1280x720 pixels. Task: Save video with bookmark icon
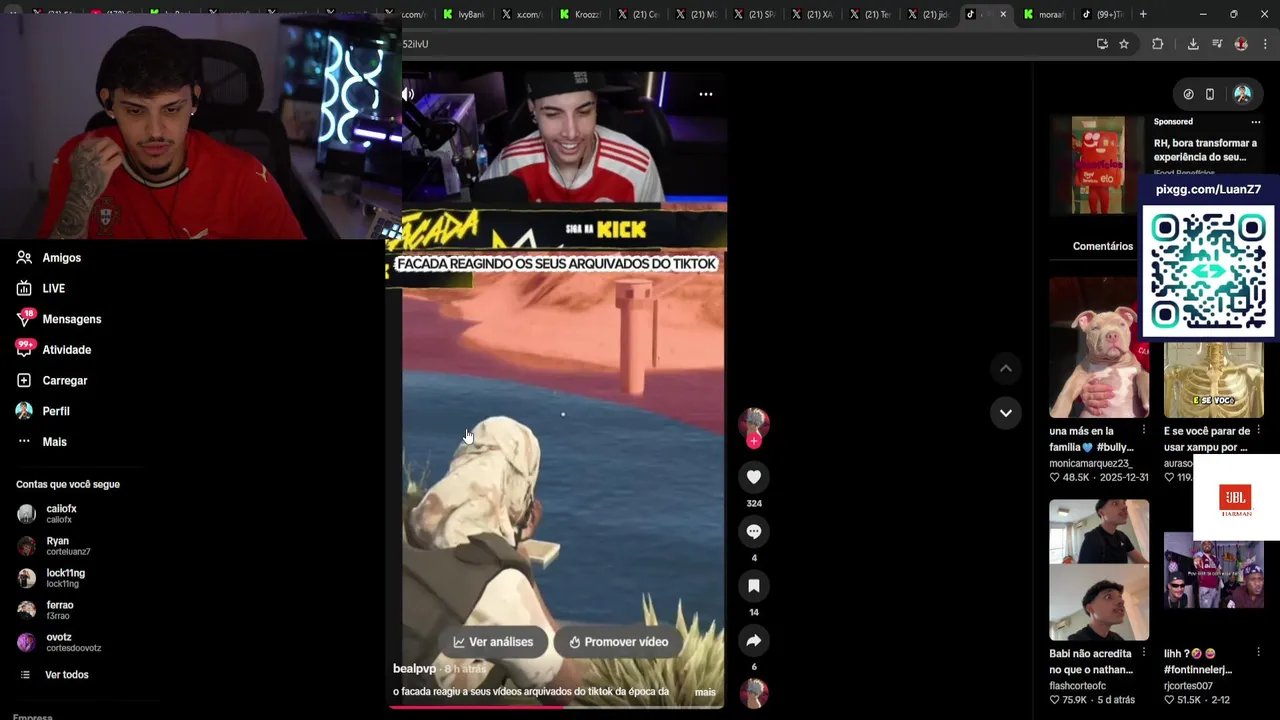point(754,586)
